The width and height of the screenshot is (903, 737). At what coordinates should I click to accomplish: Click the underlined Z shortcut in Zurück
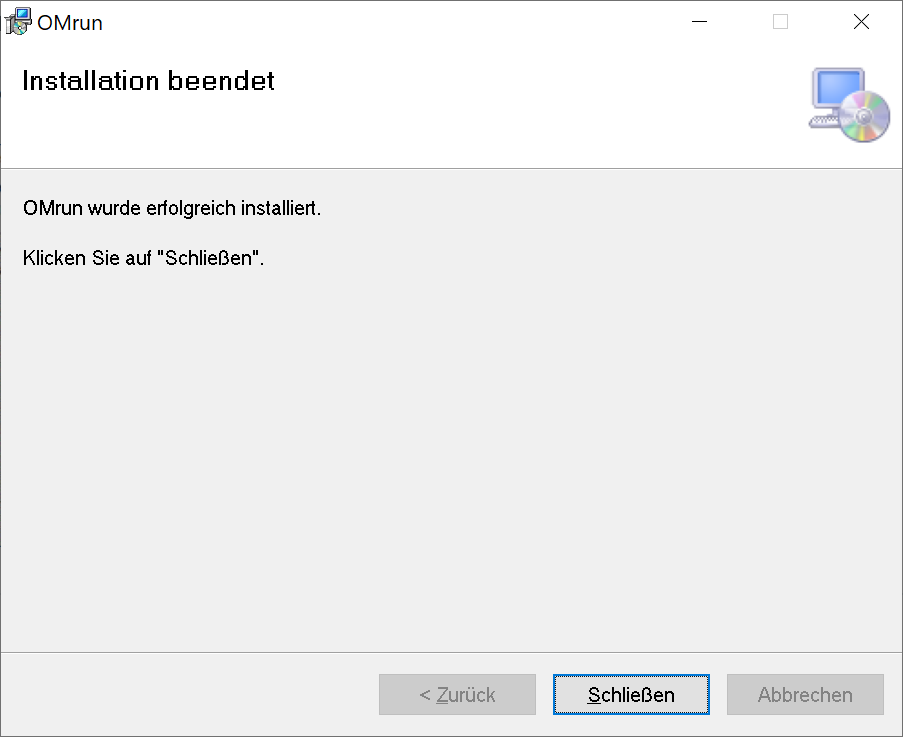[442, 694]
